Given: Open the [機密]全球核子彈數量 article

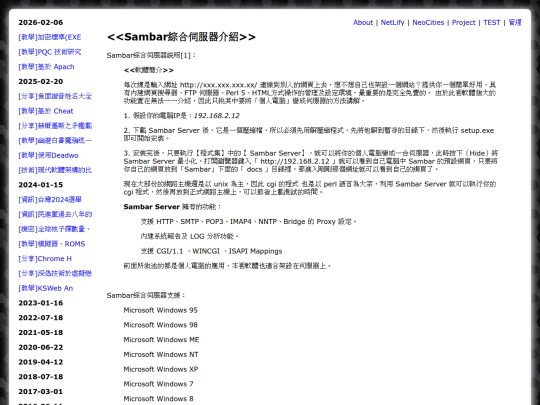Looking at the screenshot, I should (54, 229).
